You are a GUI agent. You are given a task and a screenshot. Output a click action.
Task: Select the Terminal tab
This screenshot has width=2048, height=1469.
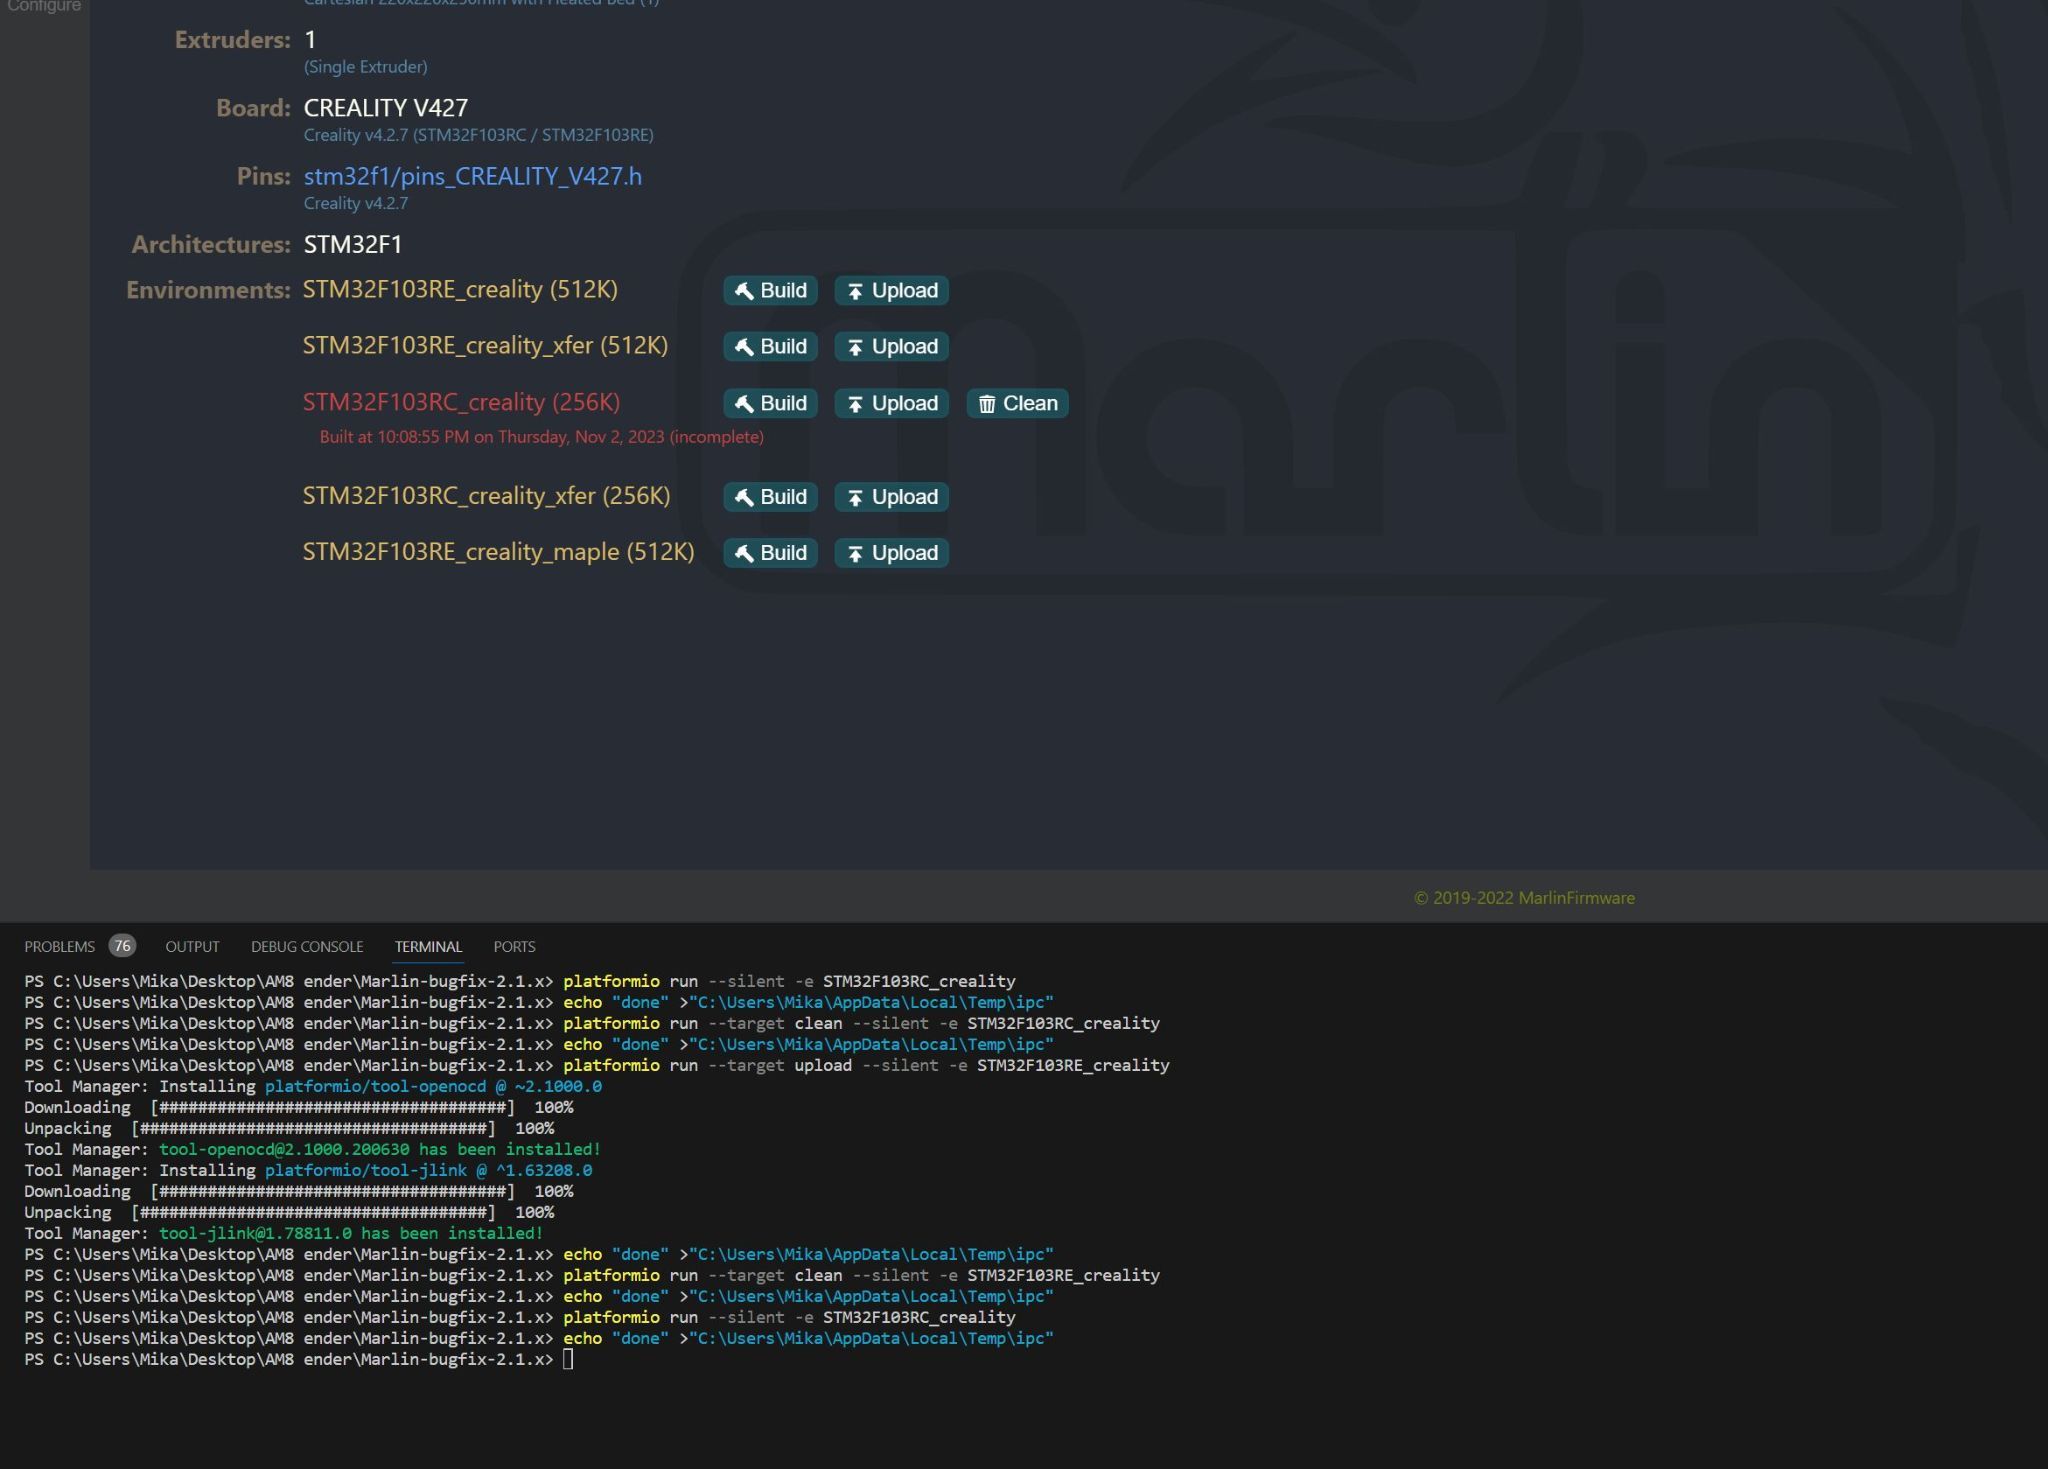428,946
